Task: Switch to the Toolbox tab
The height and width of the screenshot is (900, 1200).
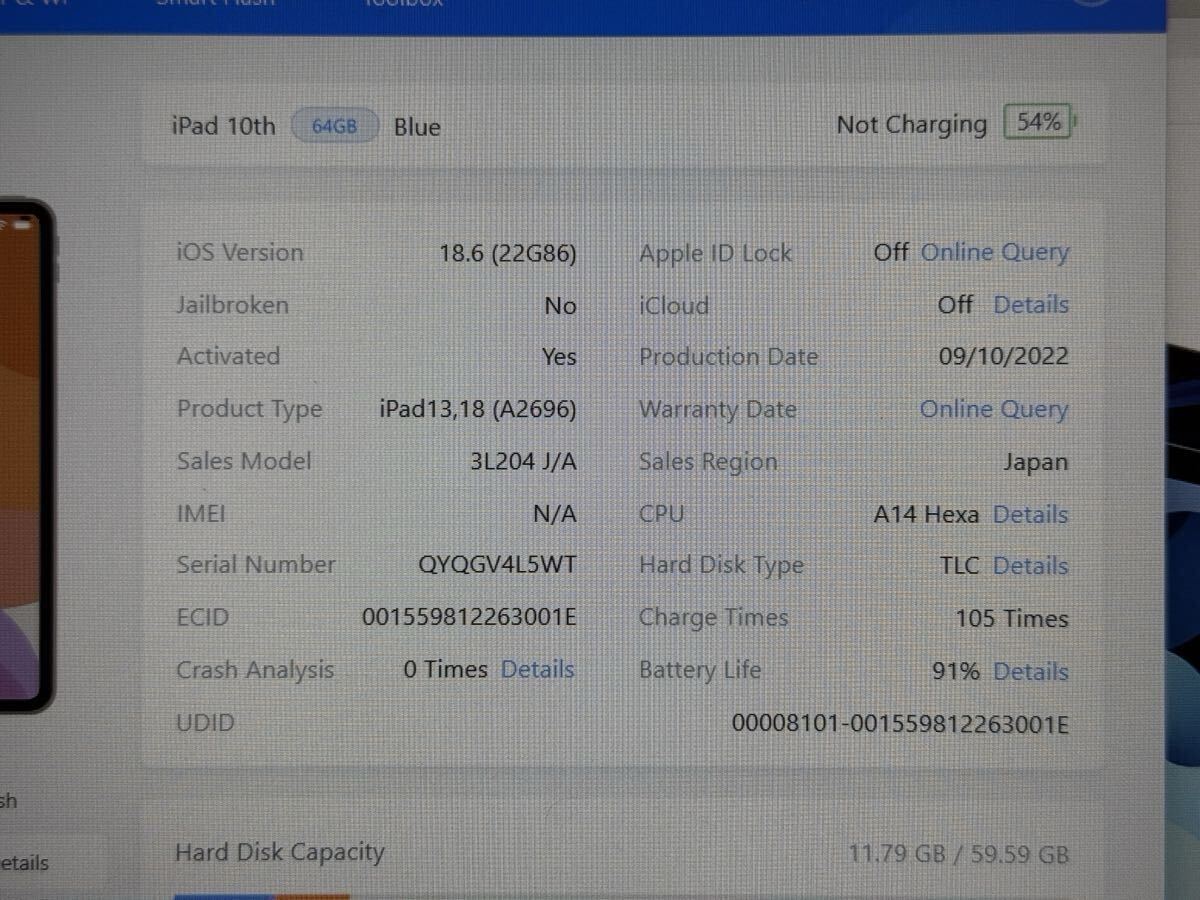Action: point(405,3)
